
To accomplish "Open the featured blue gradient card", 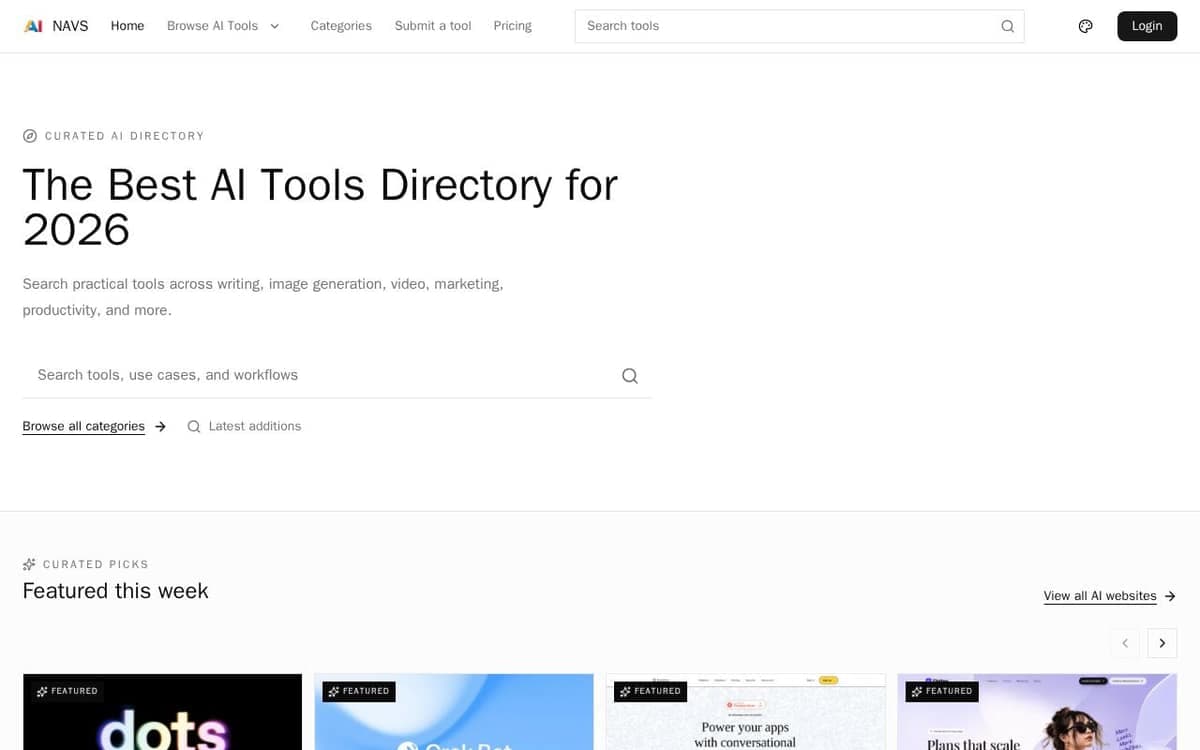I will (x=454, y=712).
